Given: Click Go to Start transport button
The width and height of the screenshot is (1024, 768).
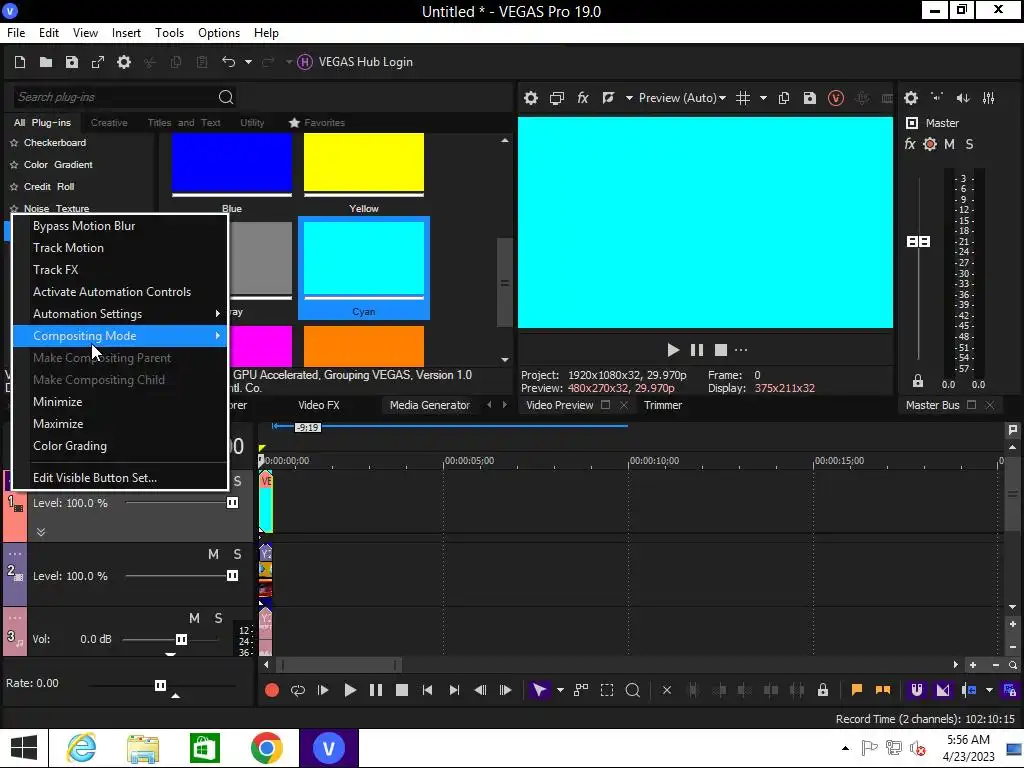Looking at the screenshot, I should point(427,690).
